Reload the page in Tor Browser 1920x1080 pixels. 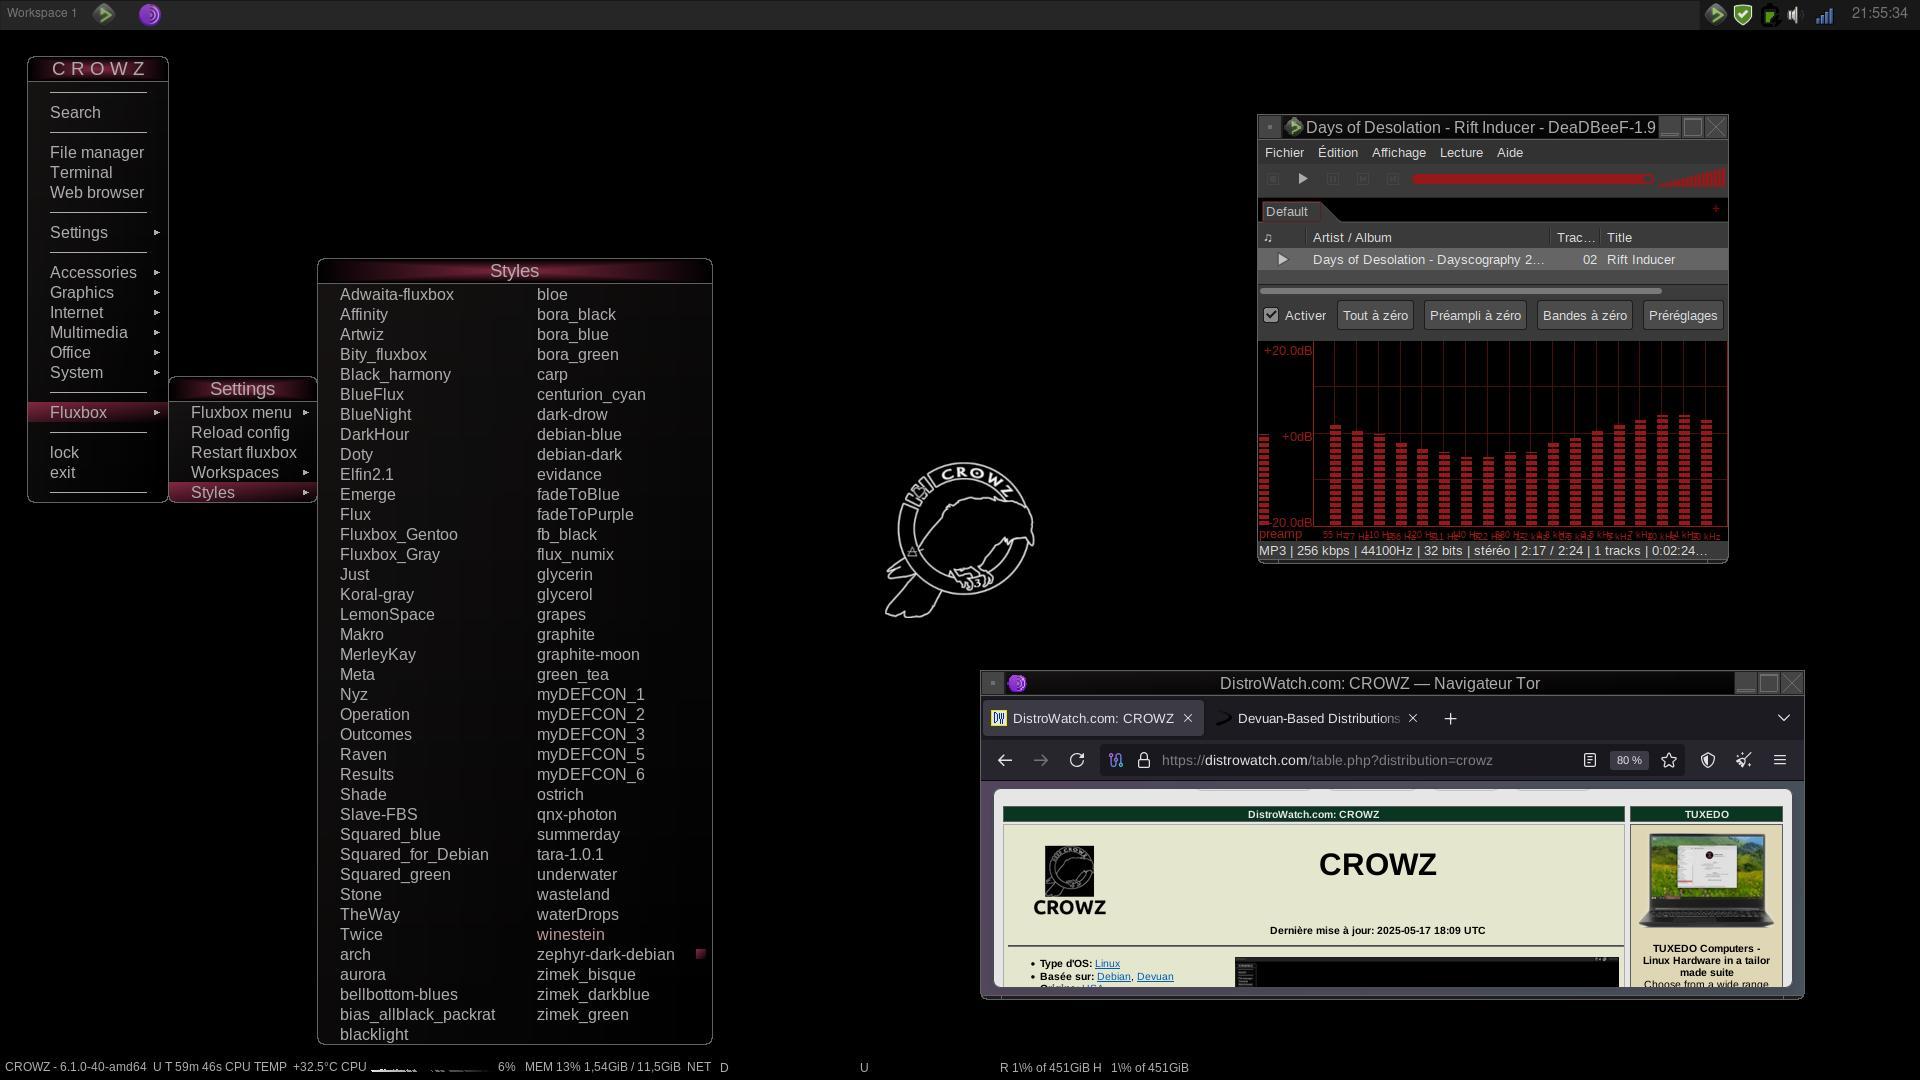coord(1077,761)
